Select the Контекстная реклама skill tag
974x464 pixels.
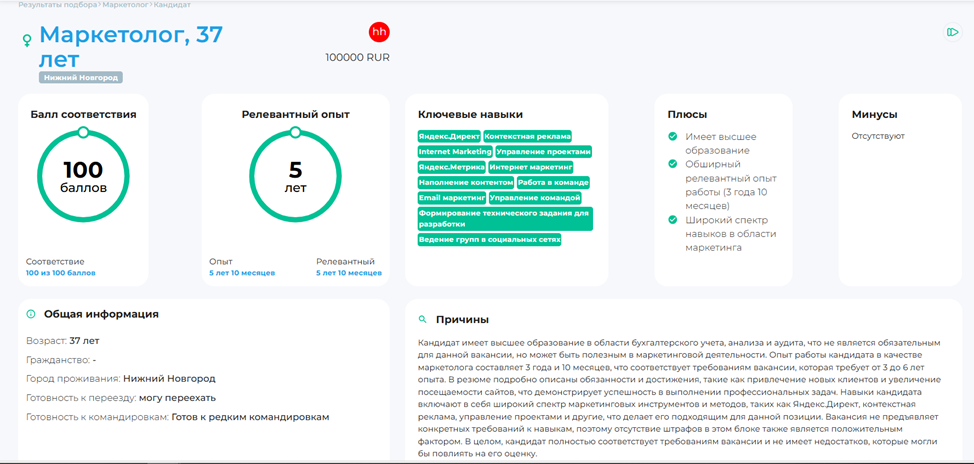[528, 136]
